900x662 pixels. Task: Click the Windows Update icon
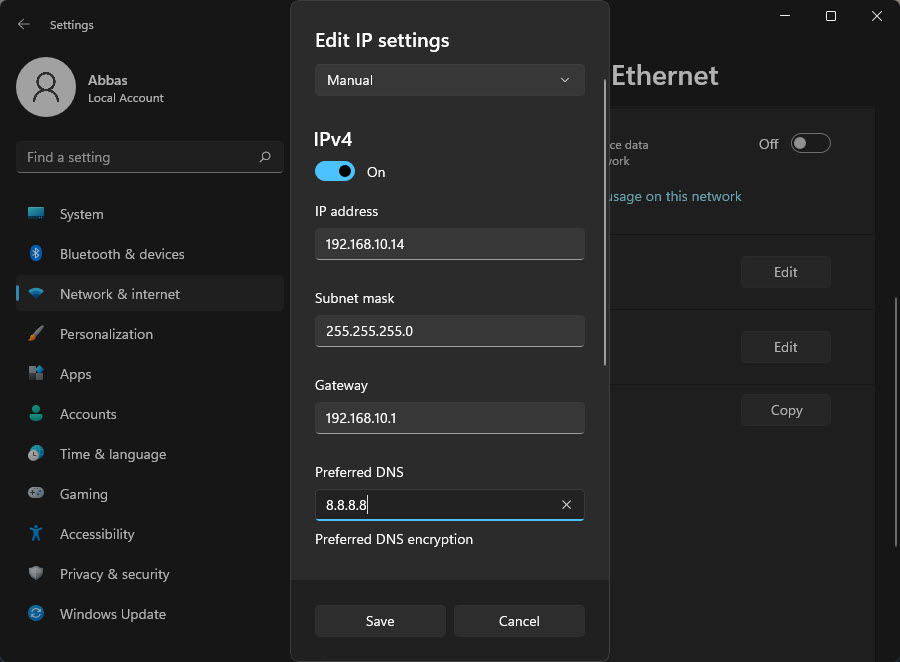[38, 614]
